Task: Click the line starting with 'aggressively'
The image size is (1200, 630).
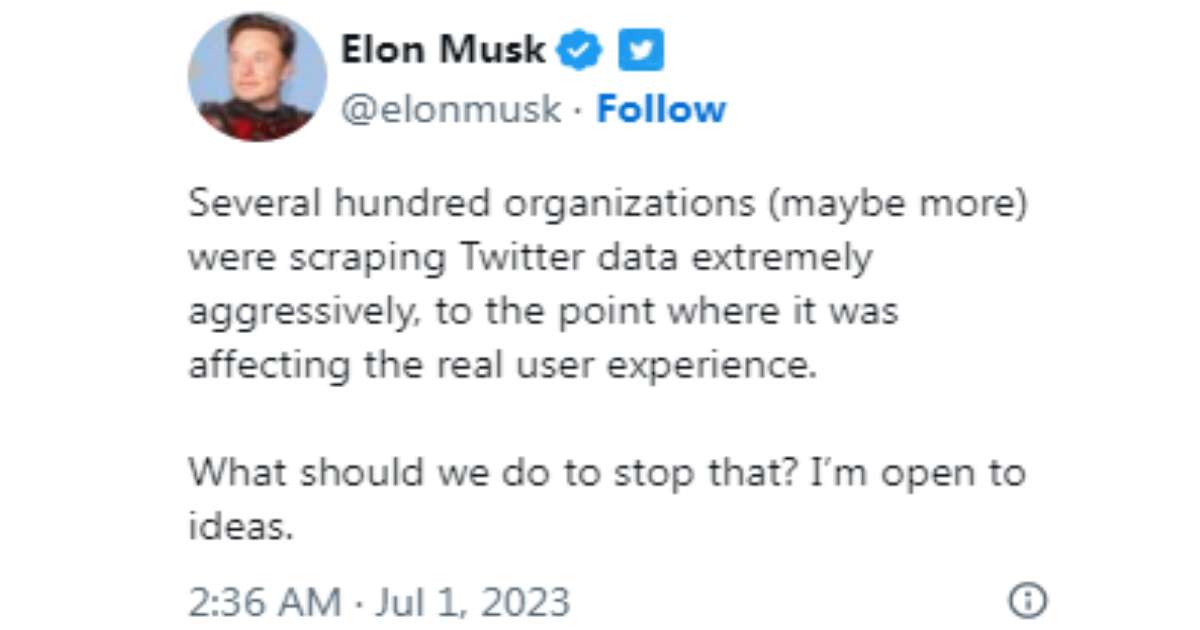Action: 543,313
